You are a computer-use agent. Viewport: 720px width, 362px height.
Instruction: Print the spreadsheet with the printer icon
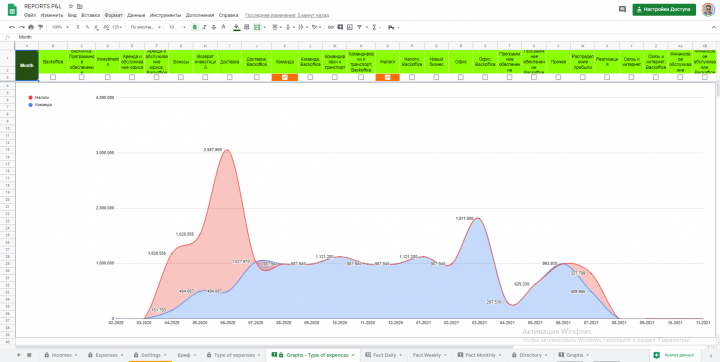pos(31,28)
